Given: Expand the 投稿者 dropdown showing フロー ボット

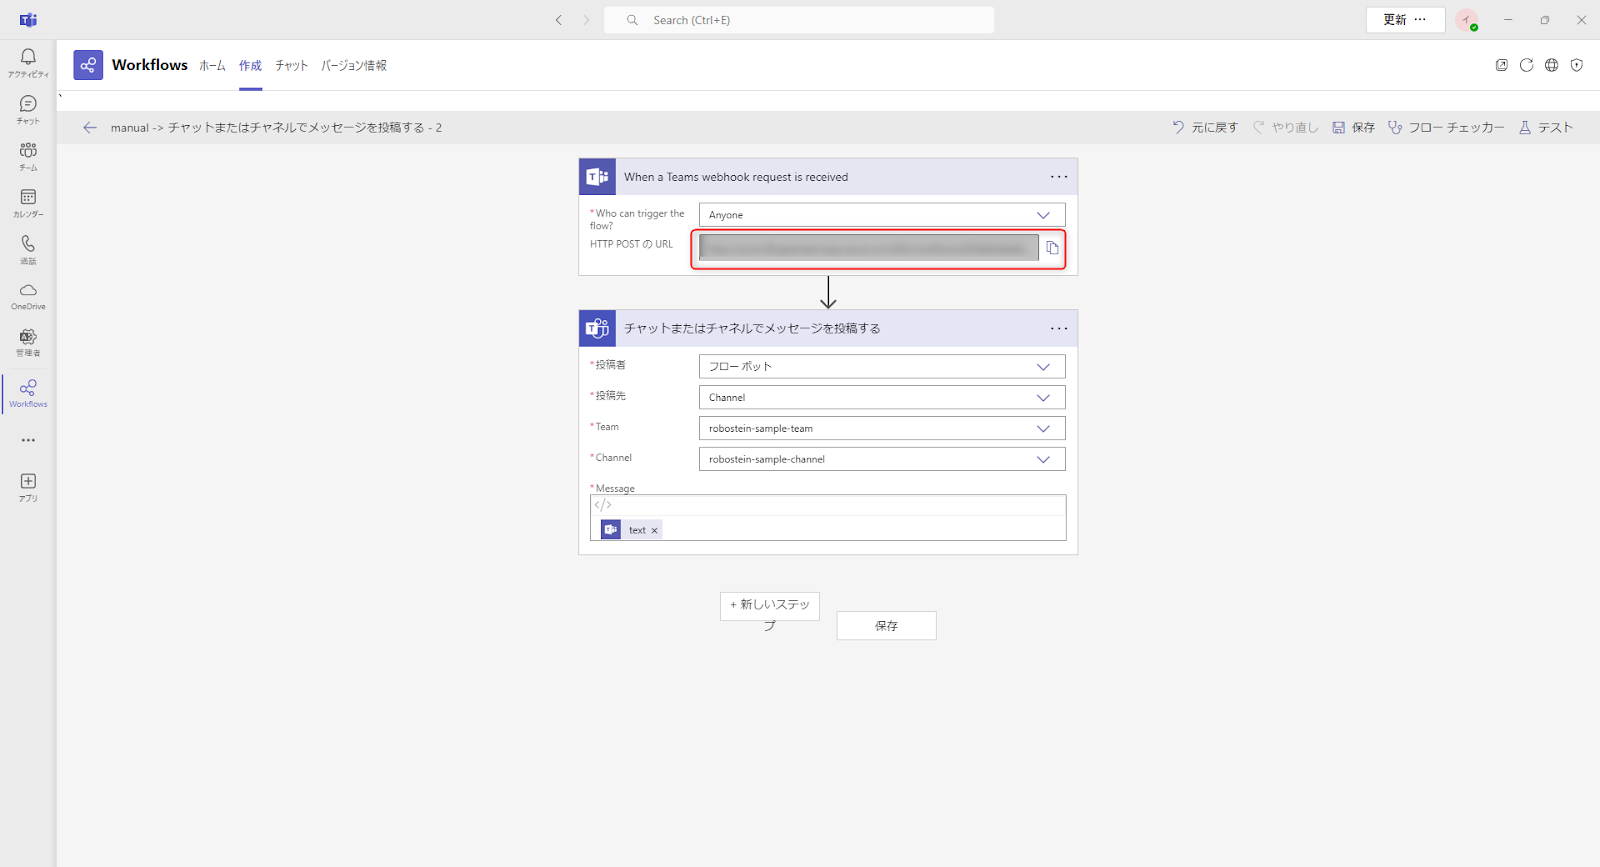Looking at the screenshot, I should [882, 366].
